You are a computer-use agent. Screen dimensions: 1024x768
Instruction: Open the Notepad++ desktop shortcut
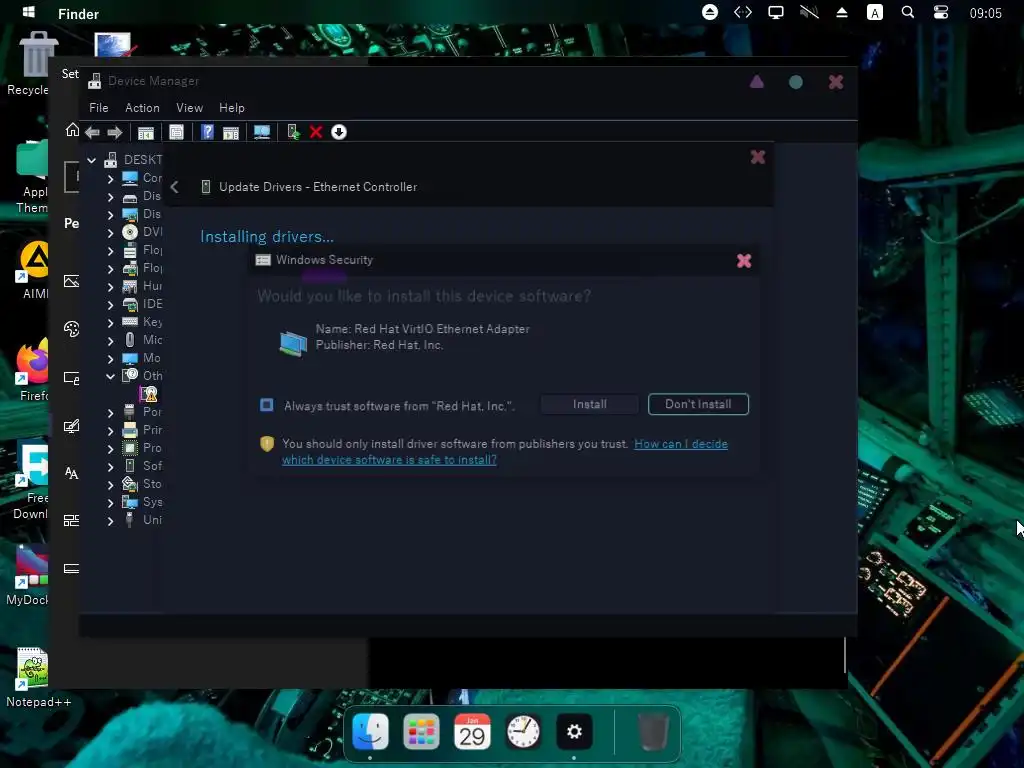[x=38, y=678]
